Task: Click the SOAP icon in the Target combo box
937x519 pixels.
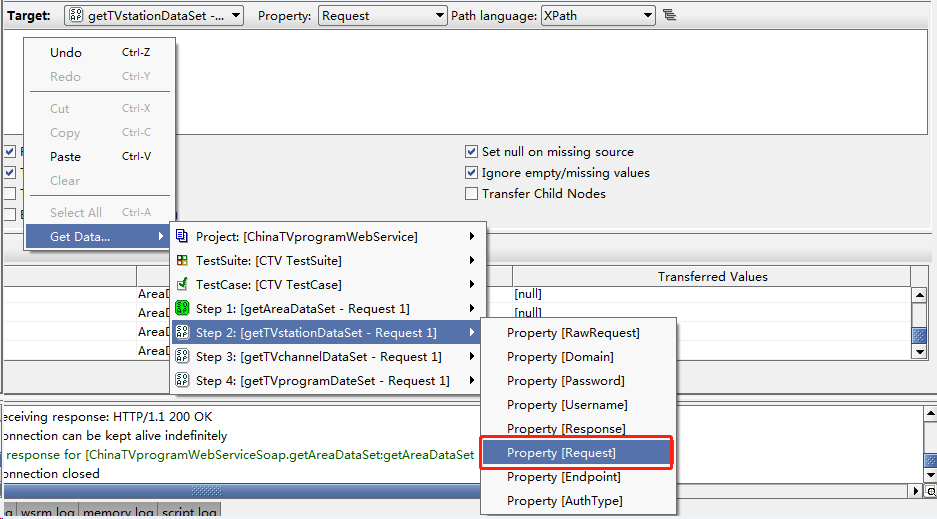Action: click(76, 15)
